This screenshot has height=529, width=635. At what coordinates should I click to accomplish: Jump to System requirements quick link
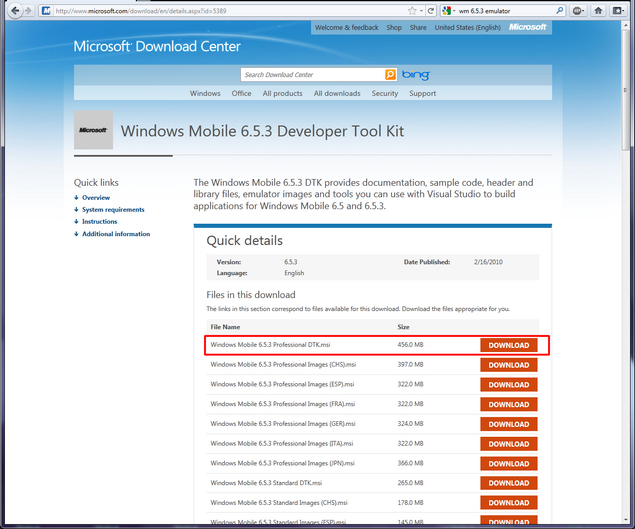113,210
